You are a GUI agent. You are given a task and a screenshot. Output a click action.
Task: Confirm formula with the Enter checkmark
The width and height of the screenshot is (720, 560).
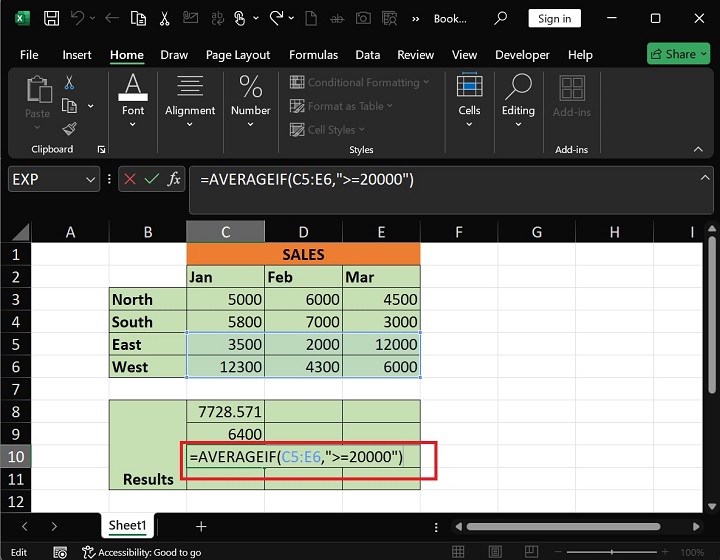click(152, 179)
